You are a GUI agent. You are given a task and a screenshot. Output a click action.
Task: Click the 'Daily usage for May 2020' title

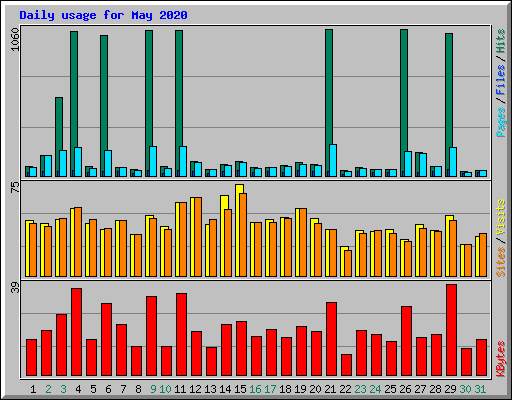click(x=103, y=15)
